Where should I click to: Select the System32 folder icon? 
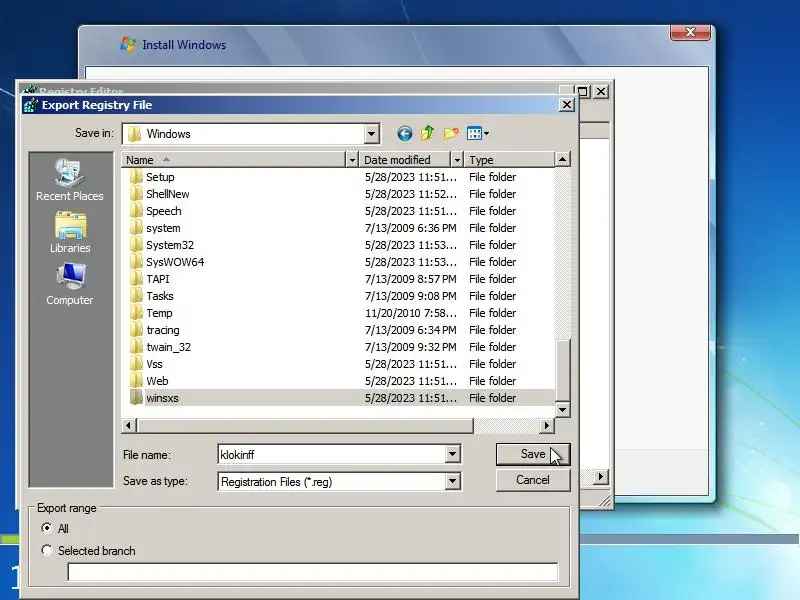point(136,245)
